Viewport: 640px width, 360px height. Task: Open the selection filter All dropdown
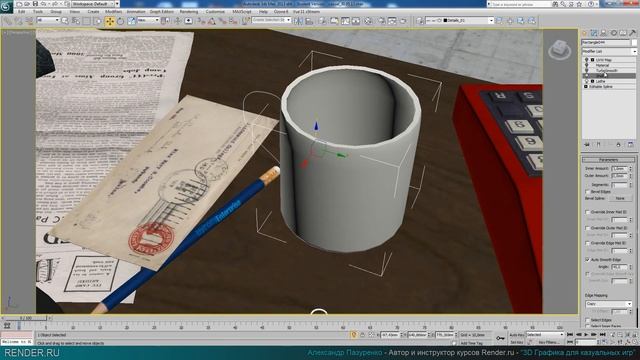tap(48, 20)
